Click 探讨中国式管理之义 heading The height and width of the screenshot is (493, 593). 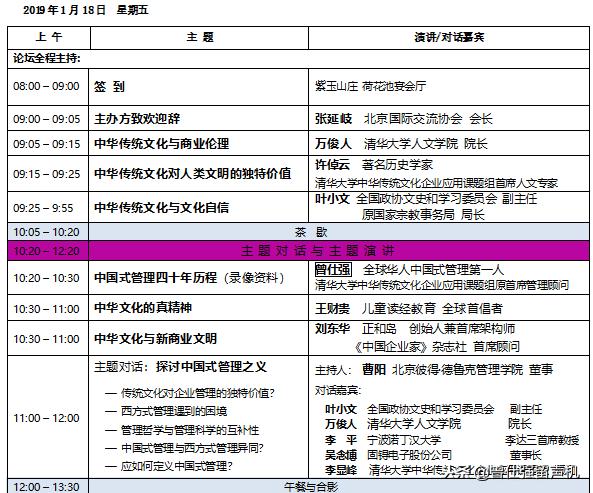point(211,367)
